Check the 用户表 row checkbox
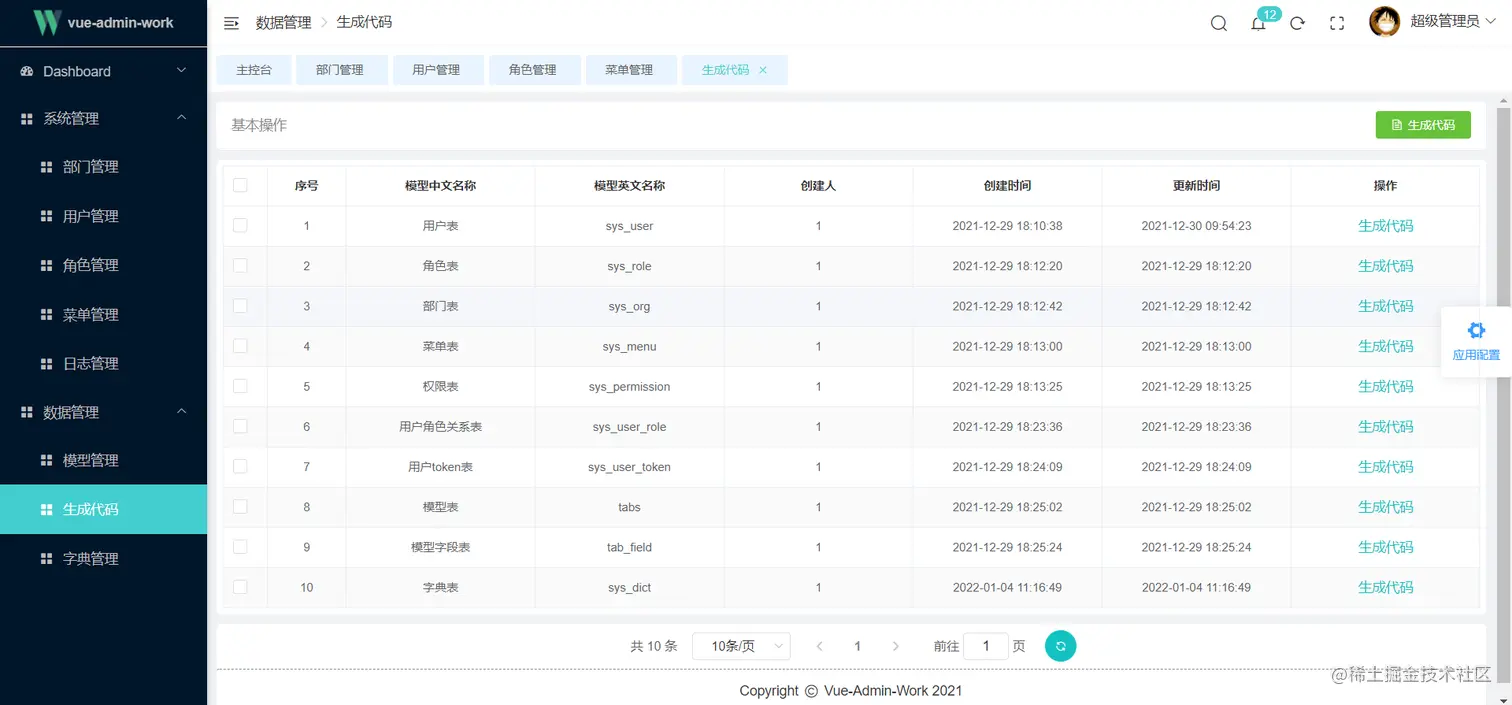This screenshot has height=705, width=1512. (x=240, y=225)
